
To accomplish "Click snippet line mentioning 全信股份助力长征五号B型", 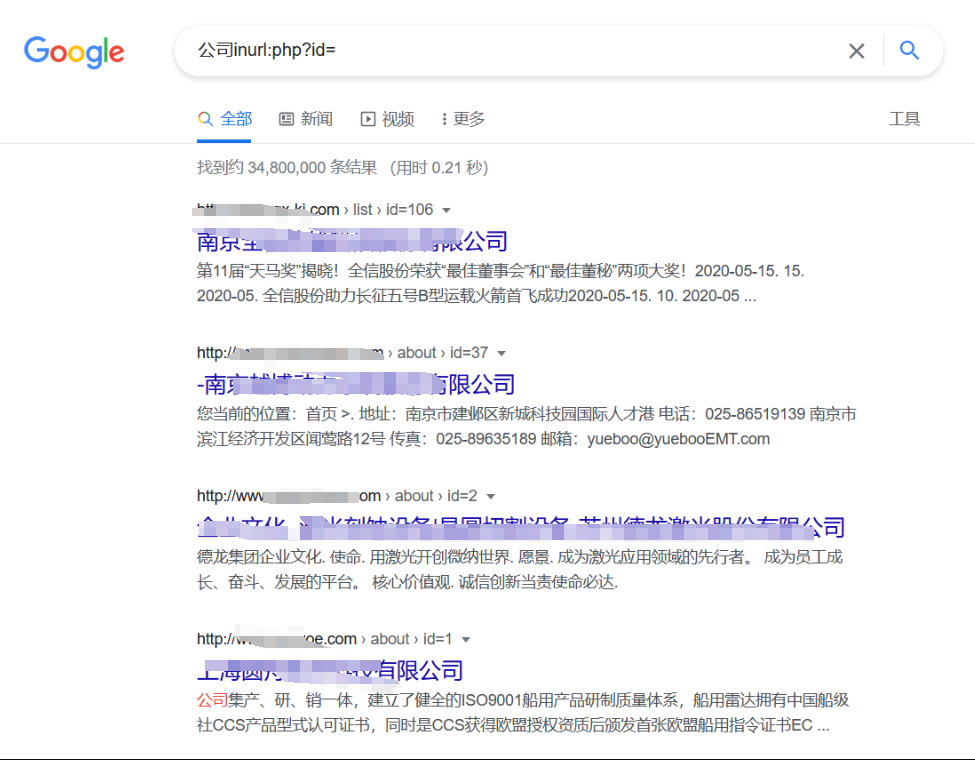I will 476,296.
